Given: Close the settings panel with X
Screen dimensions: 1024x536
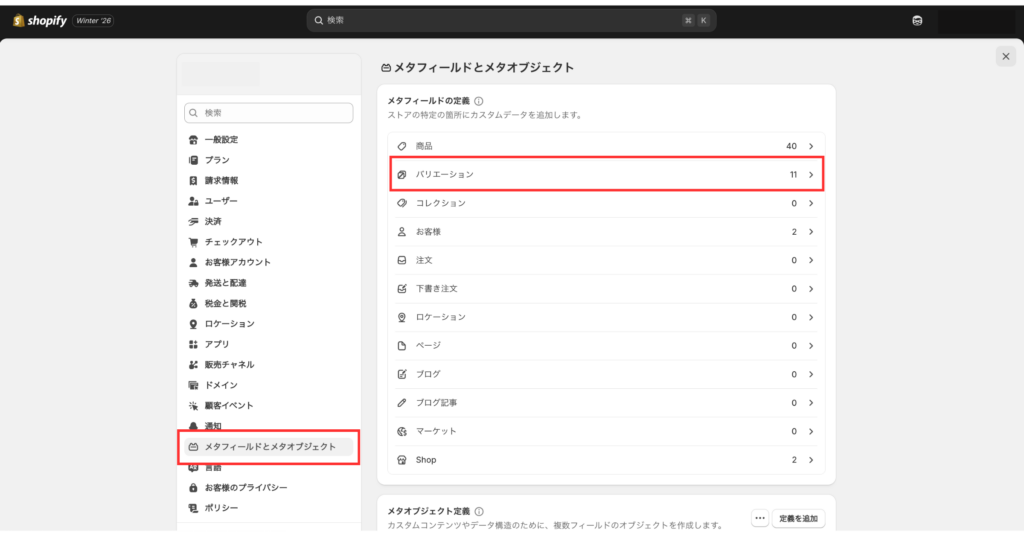Looking at the screenshot, I should pyautogui.click(x=1006, y=57).
